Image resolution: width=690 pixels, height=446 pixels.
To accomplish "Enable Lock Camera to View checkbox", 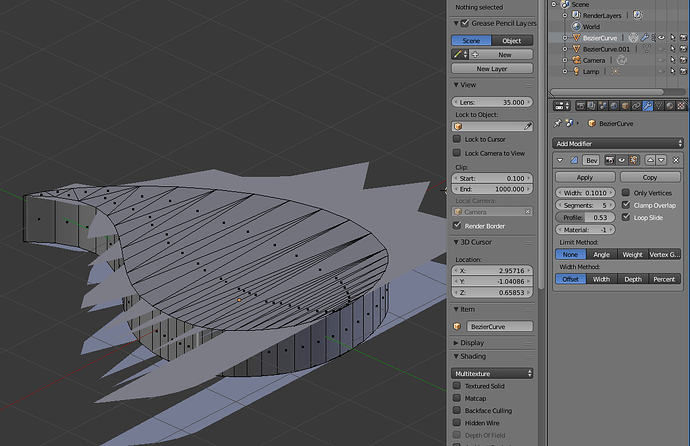I will tap(457, 153).
